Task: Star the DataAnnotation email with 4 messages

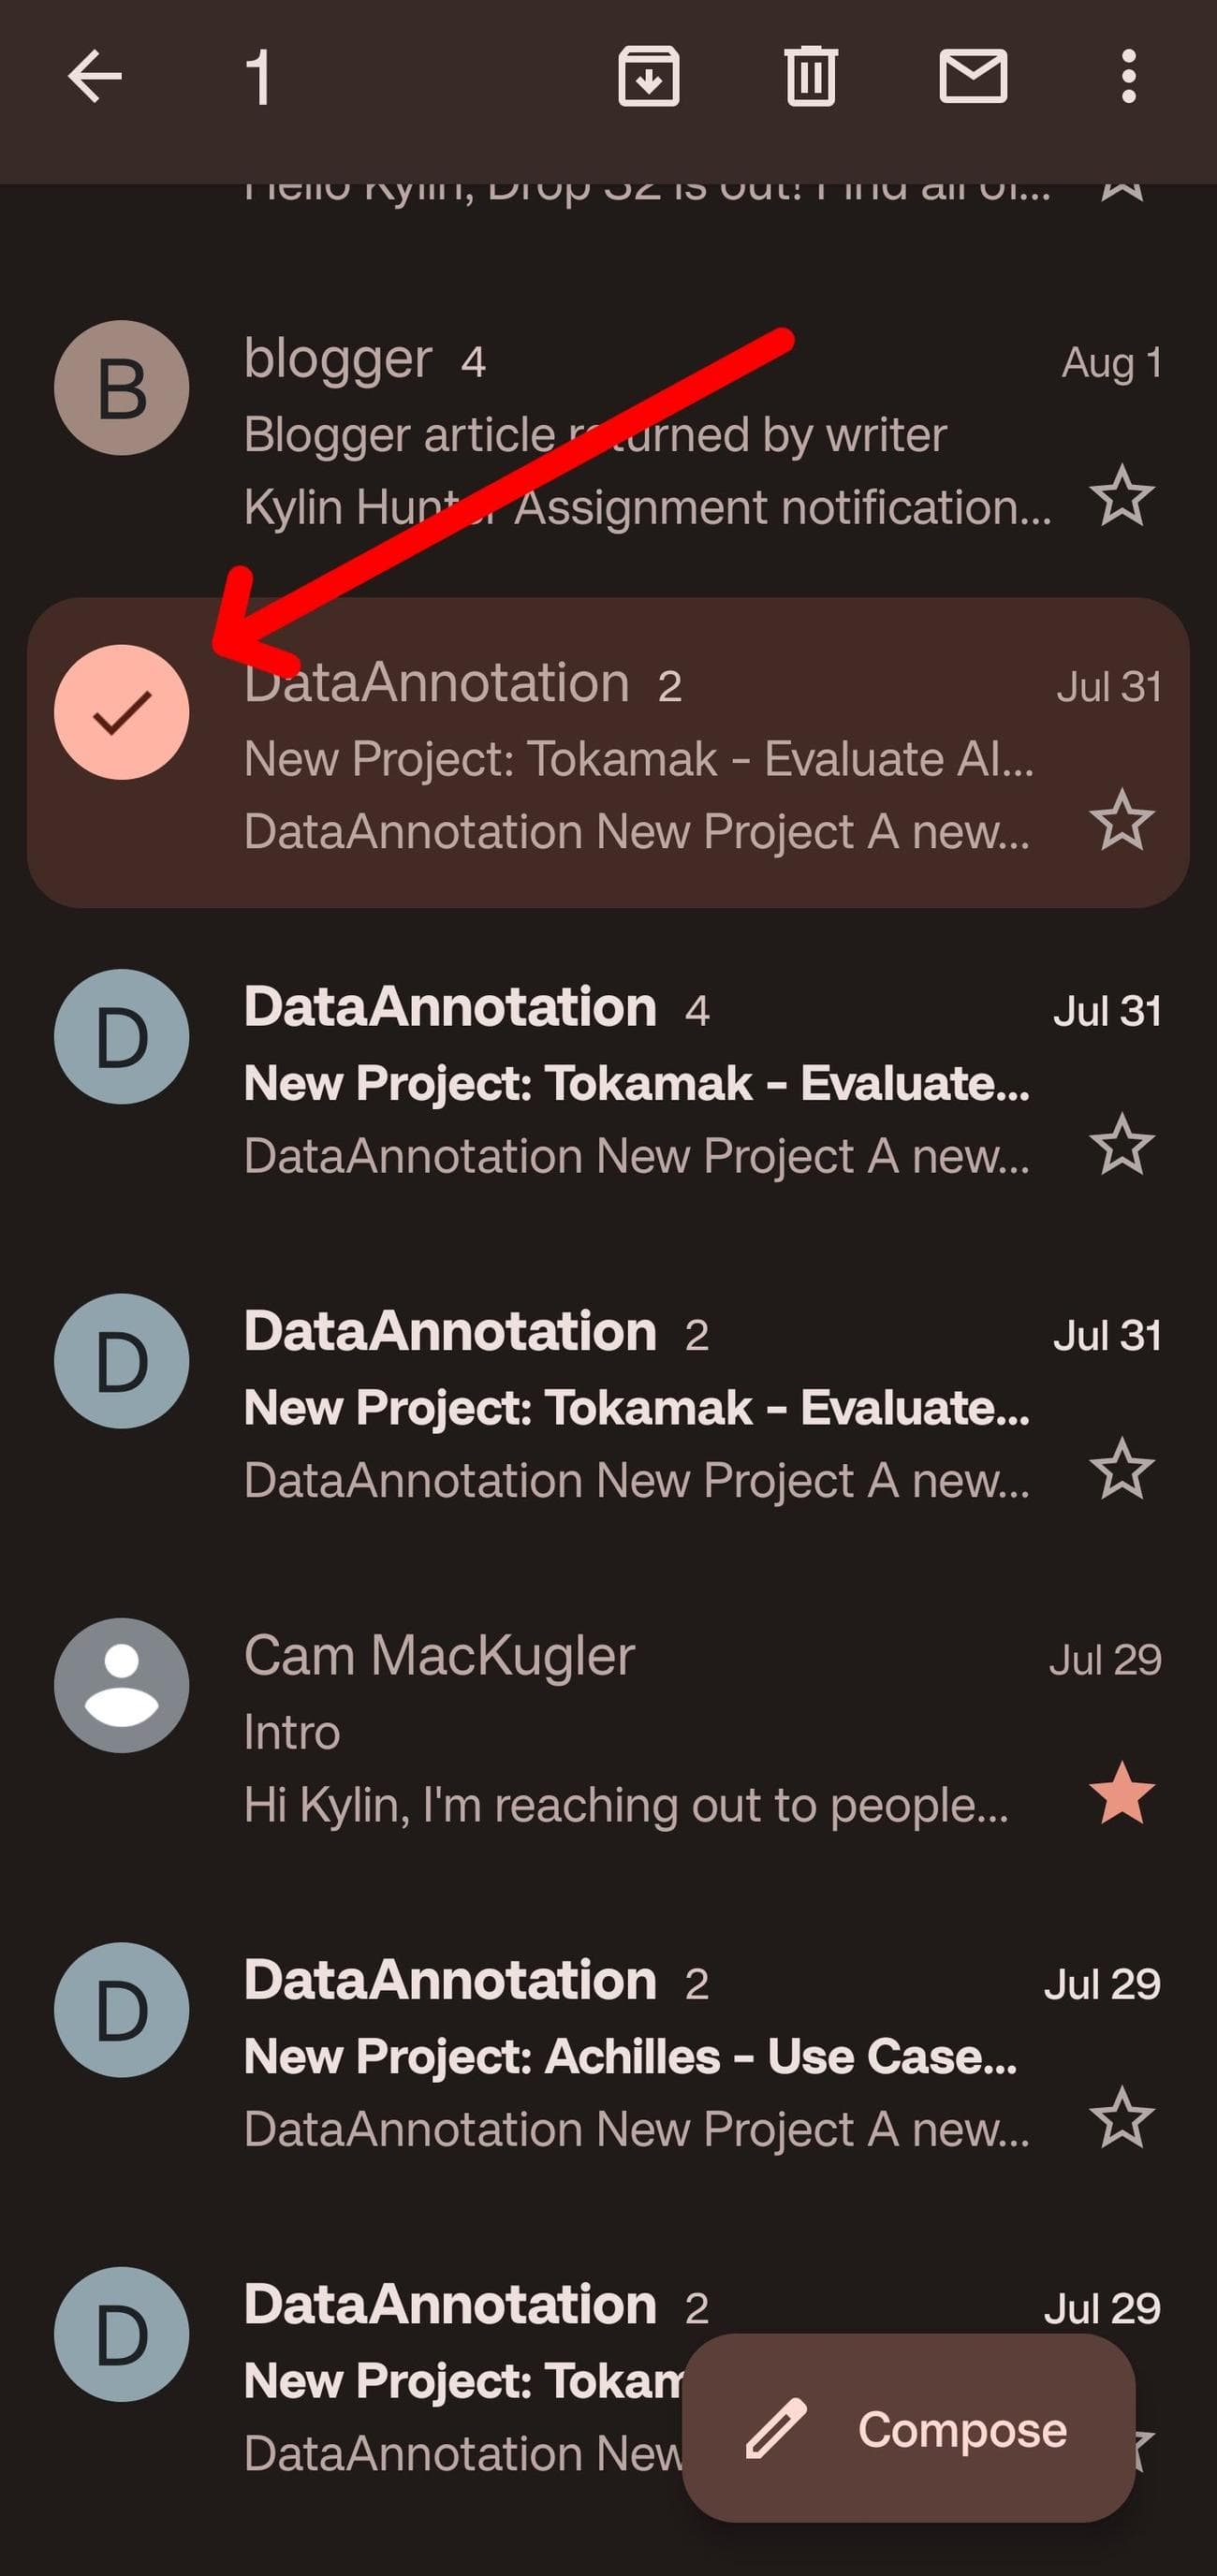Action: [1121, 1145]
